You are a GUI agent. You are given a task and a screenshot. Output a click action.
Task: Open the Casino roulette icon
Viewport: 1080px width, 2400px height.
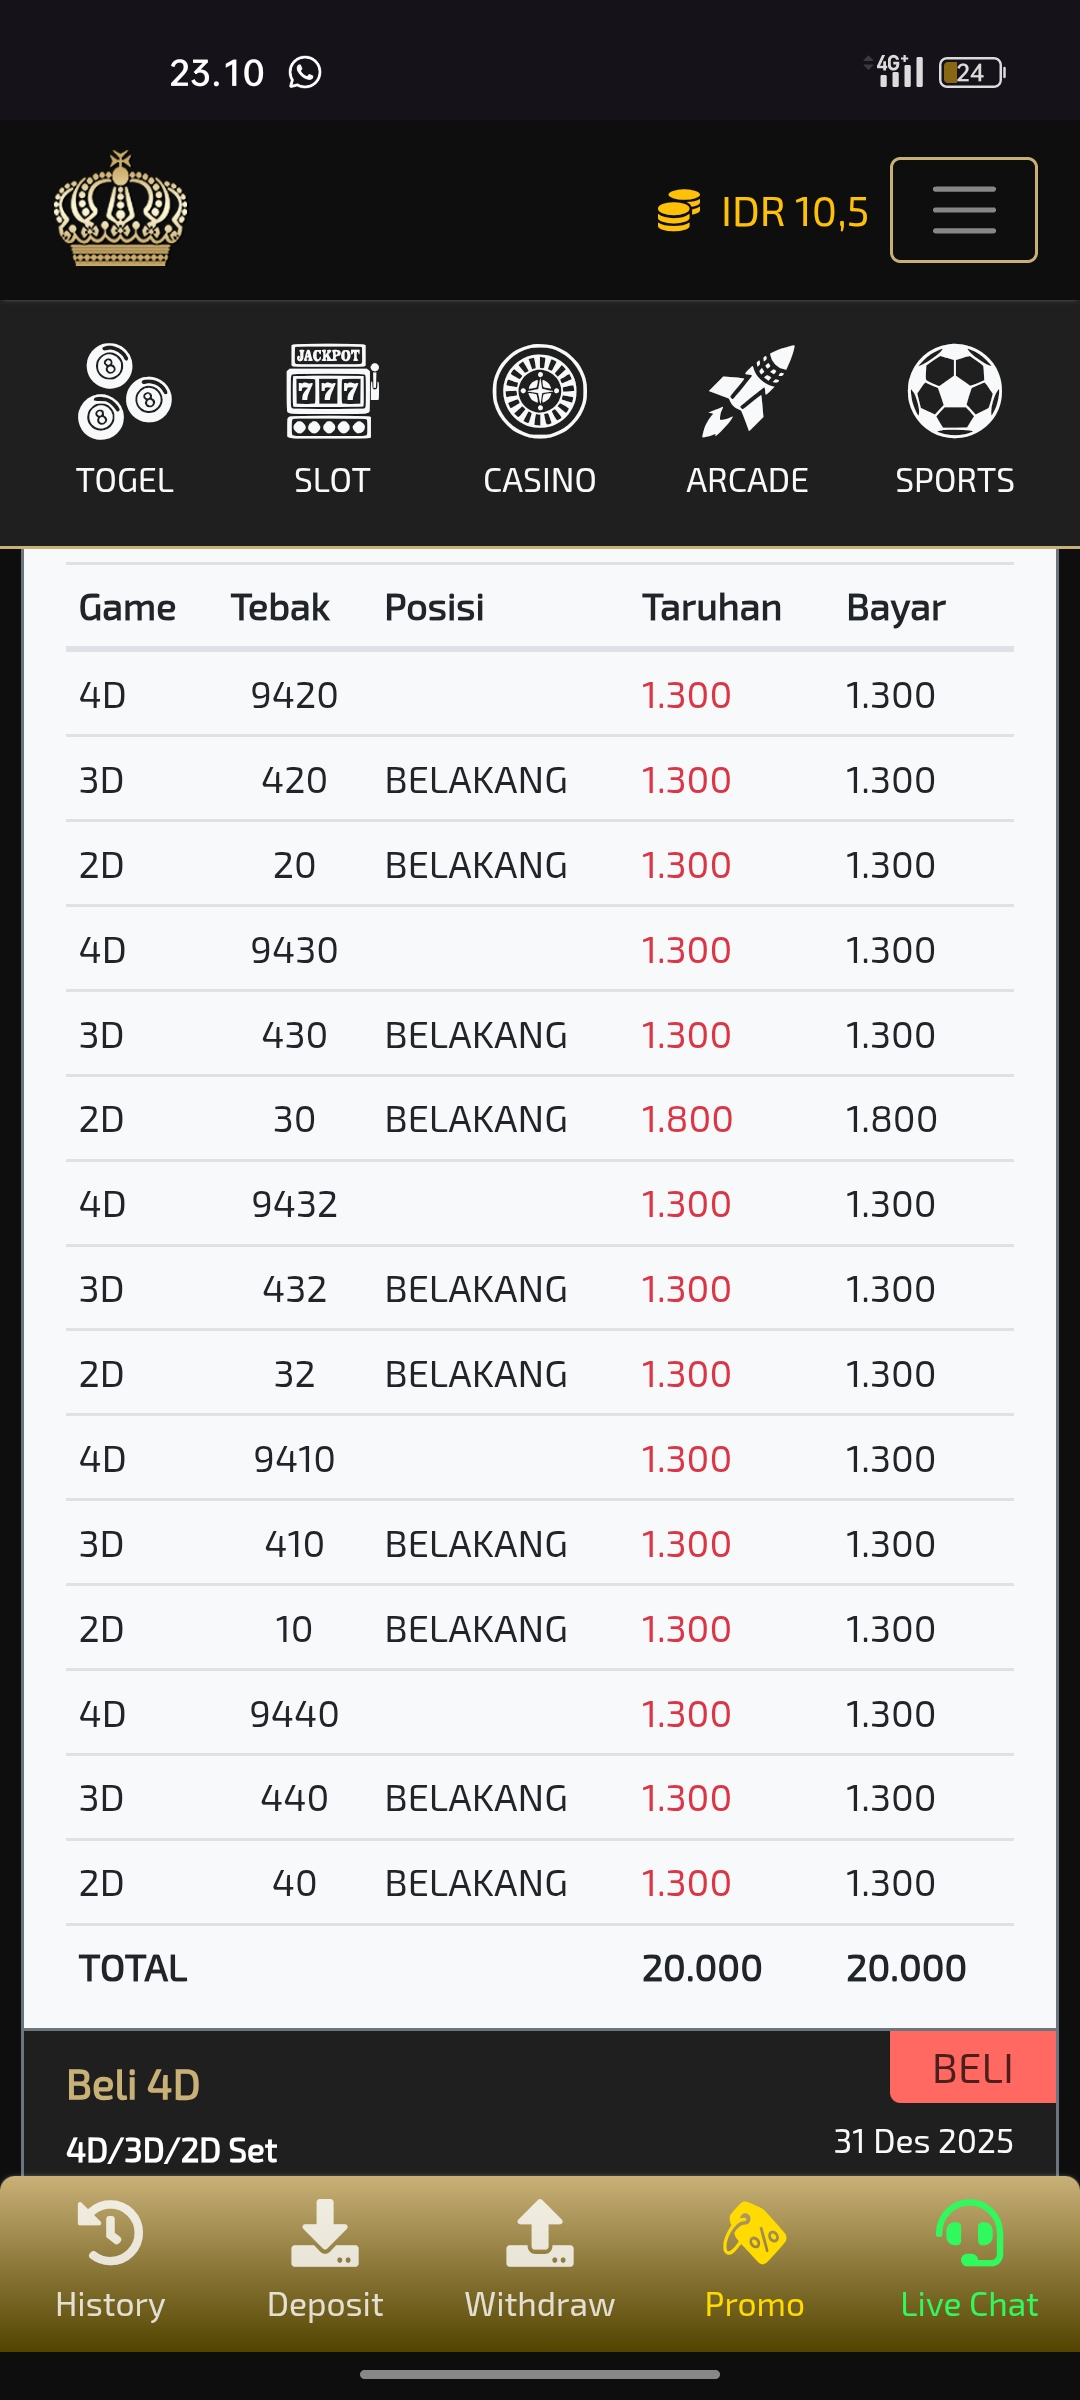pyautogui.click(x=540, y=392)
